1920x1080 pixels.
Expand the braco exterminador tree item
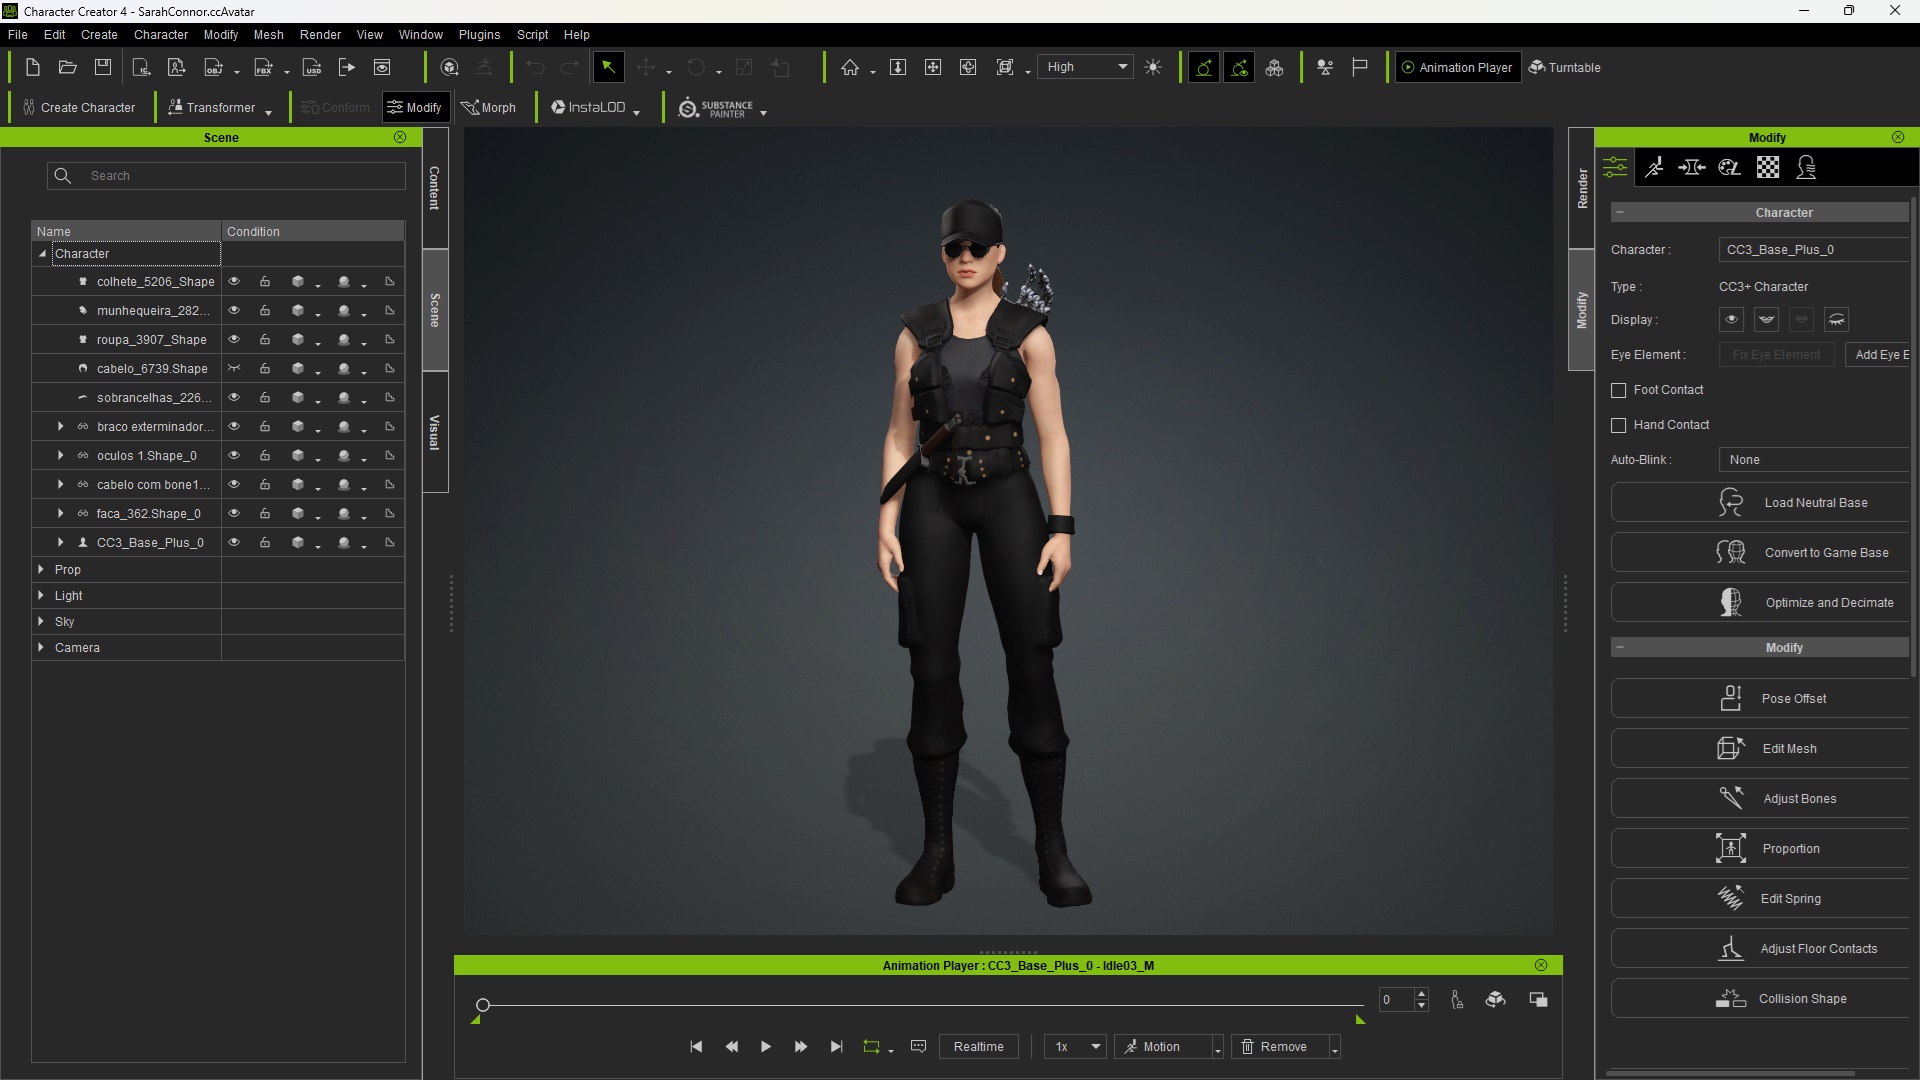pyautogui.click(x=61, y=427)
